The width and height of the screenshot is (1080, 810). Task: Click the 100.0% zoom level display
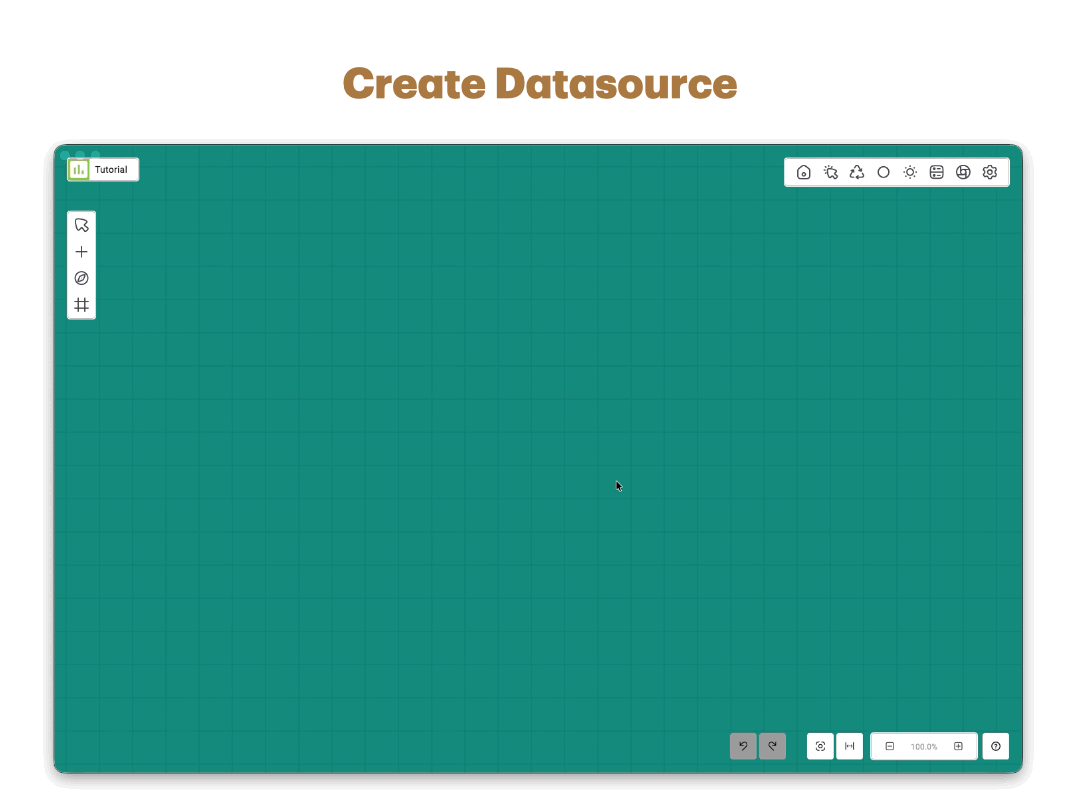pos(924,746)
